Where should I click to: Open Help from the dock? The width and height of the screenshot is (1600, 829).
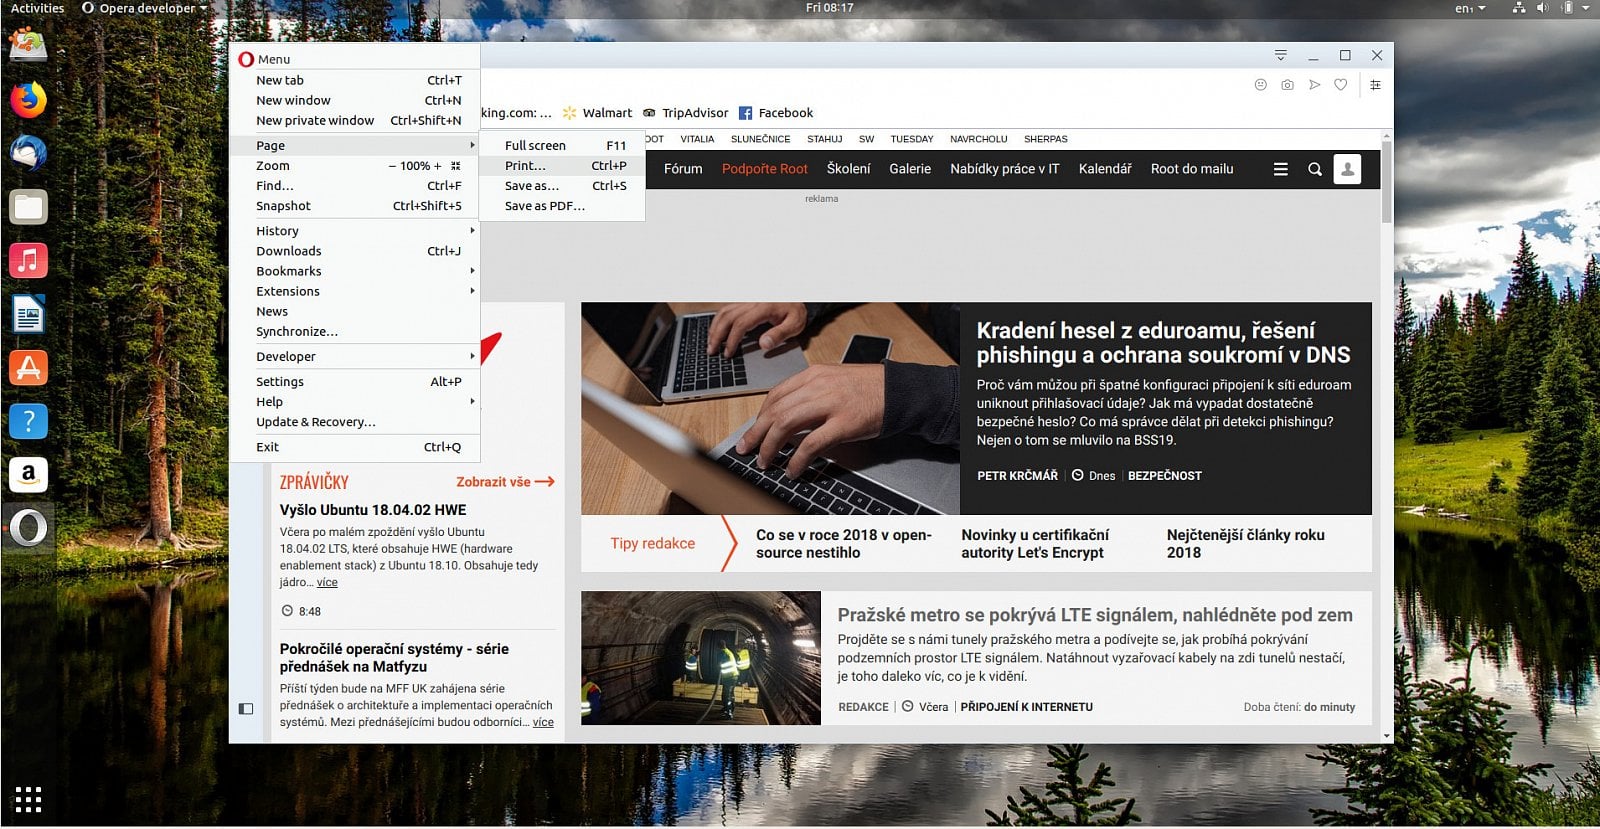[x=28, y=421]
